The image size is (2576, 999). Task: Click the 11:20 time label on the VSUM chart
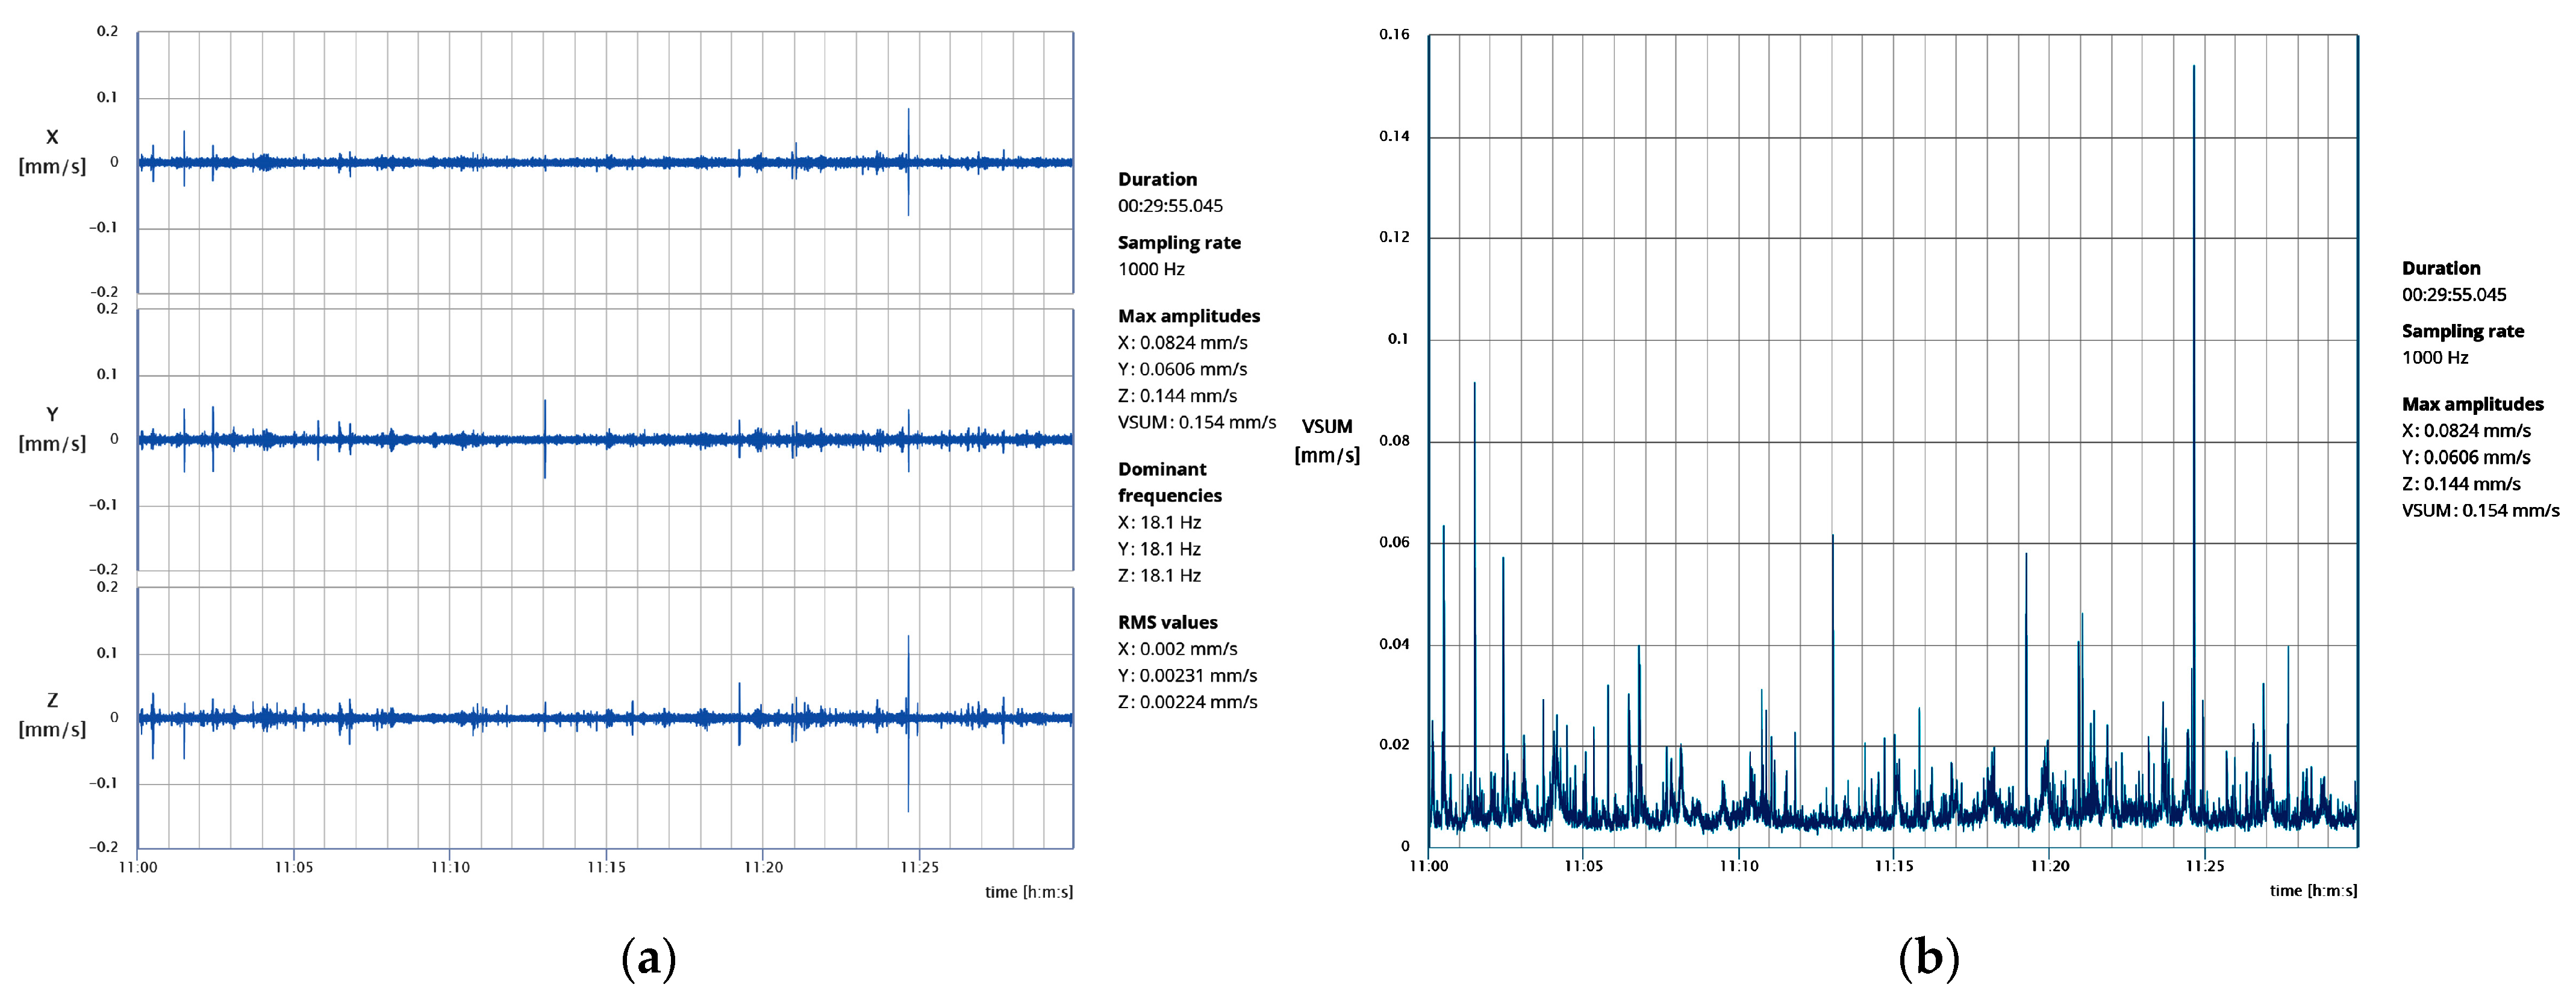click(2049, 866)
